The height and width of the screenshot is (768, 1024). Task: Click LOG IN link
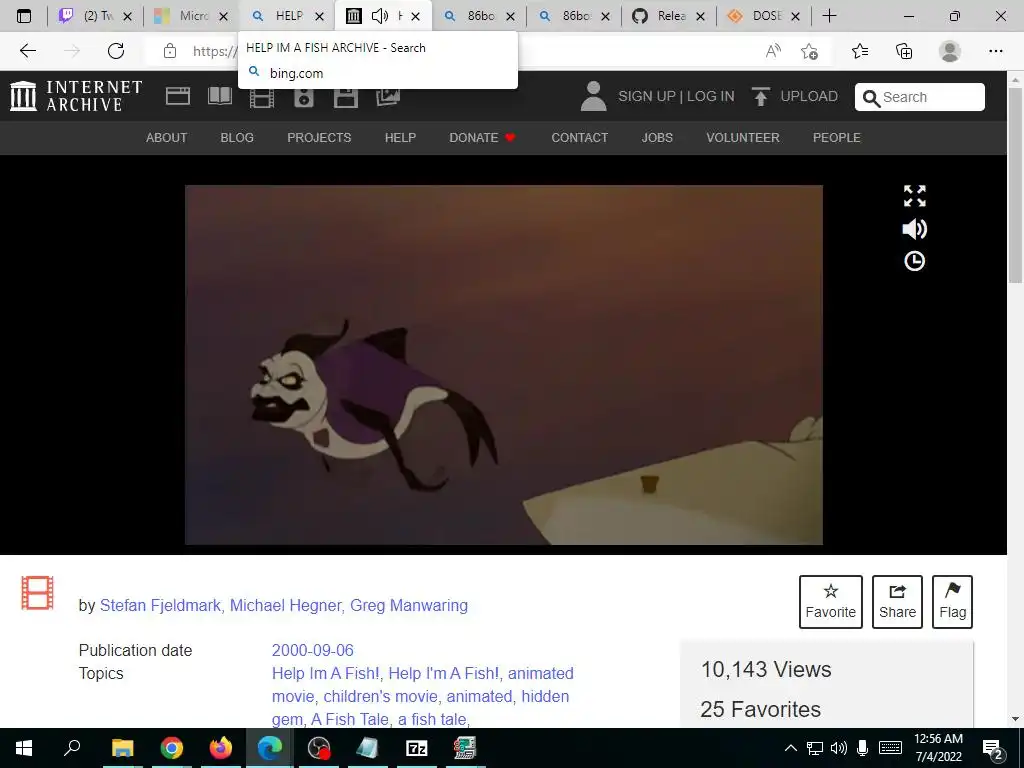point(711,97)
